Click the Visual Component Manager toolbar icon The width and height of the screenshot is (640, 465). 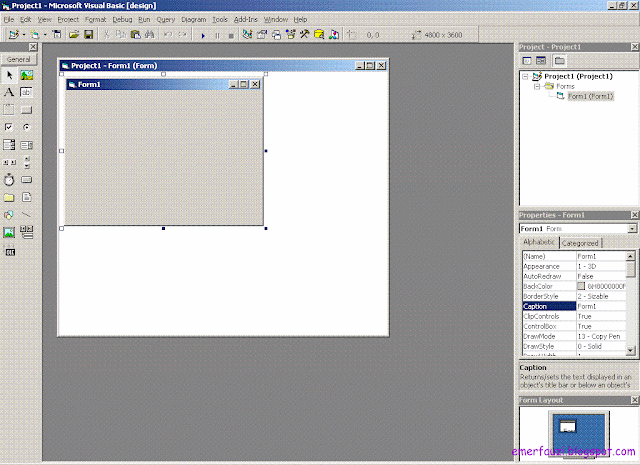(334, 35)
